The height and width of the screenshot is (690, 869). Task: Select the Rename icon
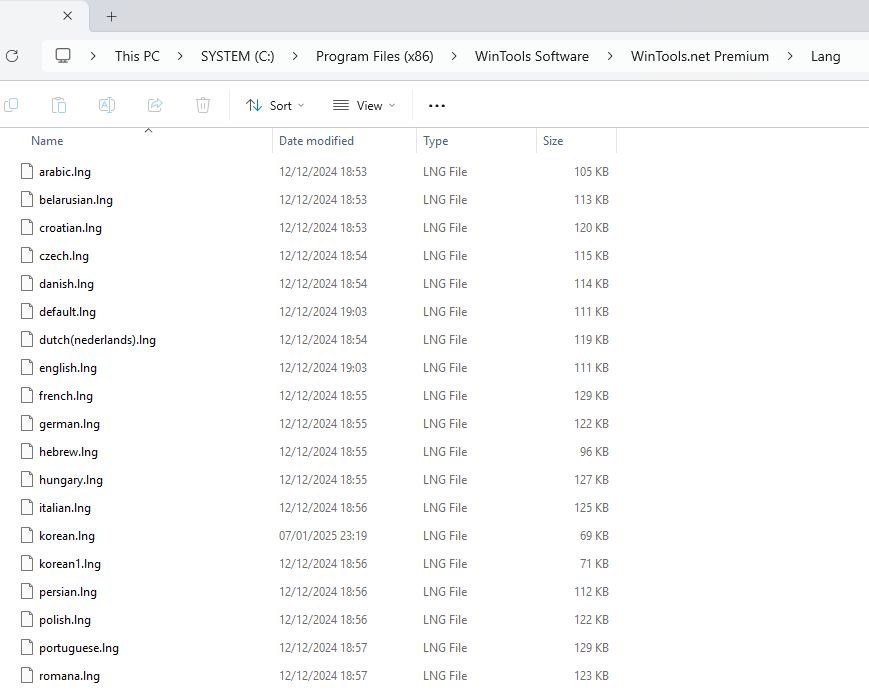[107, 105]
